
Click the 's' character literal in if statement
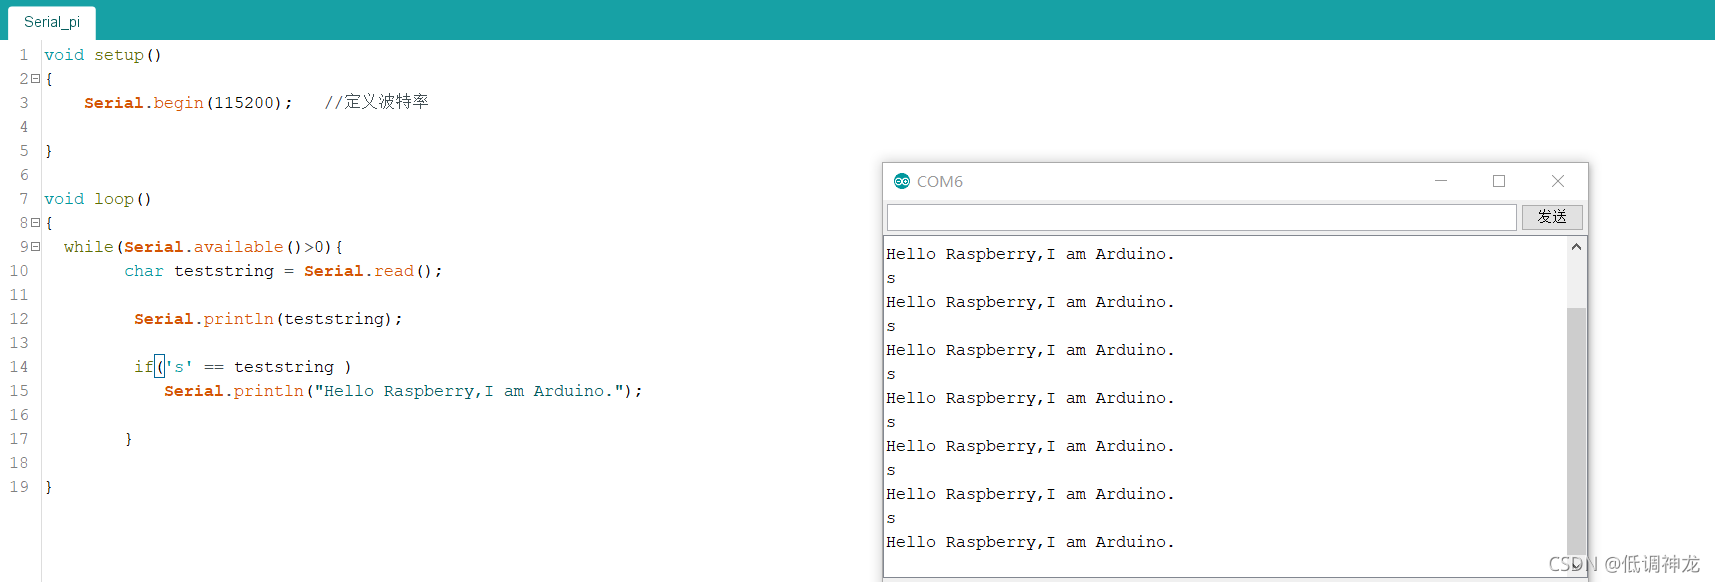pos(179,367)
